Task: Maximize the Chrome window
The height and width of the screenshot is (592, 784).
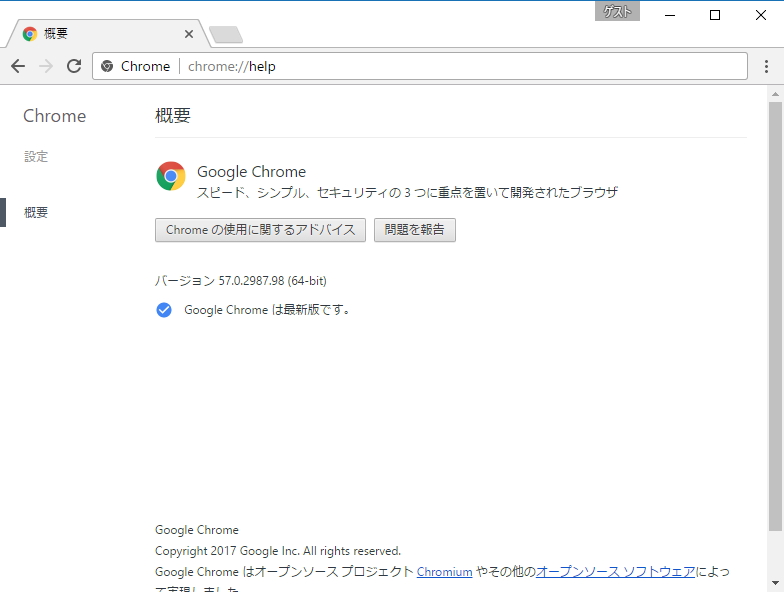Action: click(715, 15)
